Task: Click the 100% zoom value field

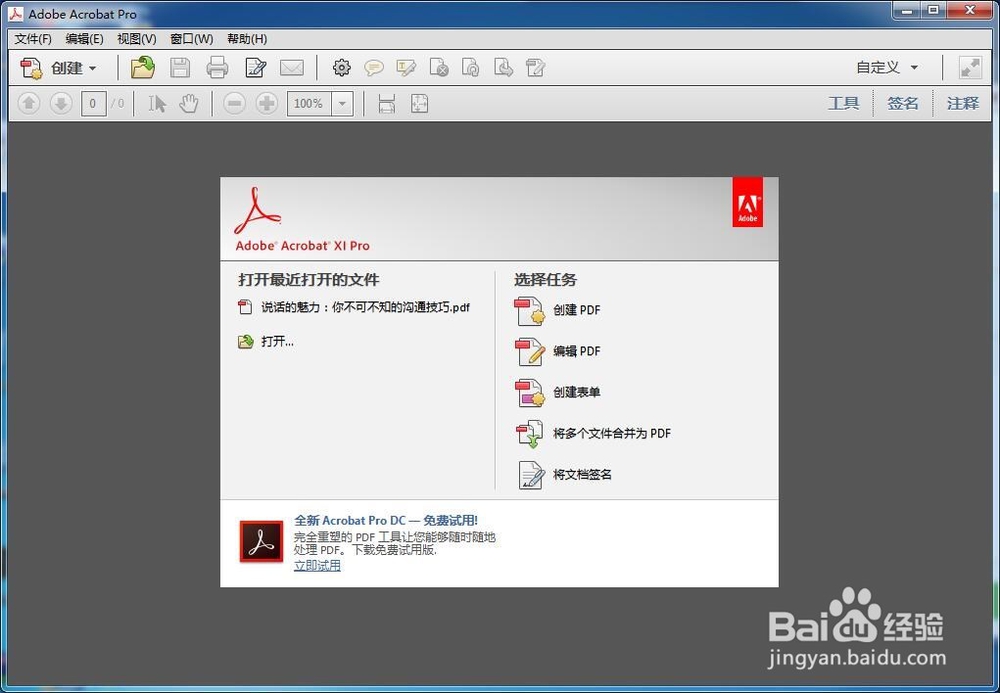Action: pyautogui.click(x=310, y=103)
